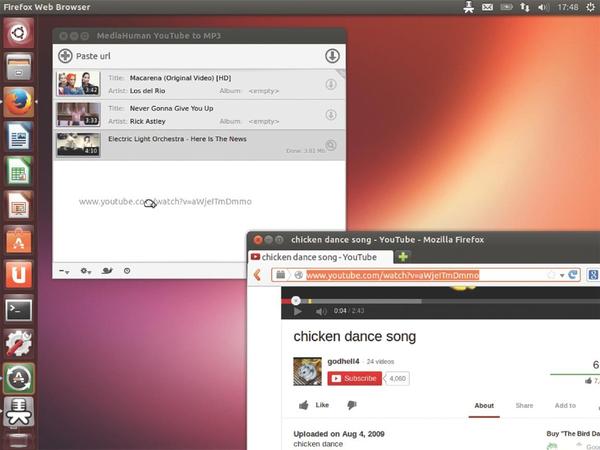Viewport: 600px width, 450px height.
Task: Open the mail indicator in top panel
Action: click(487, 7)
